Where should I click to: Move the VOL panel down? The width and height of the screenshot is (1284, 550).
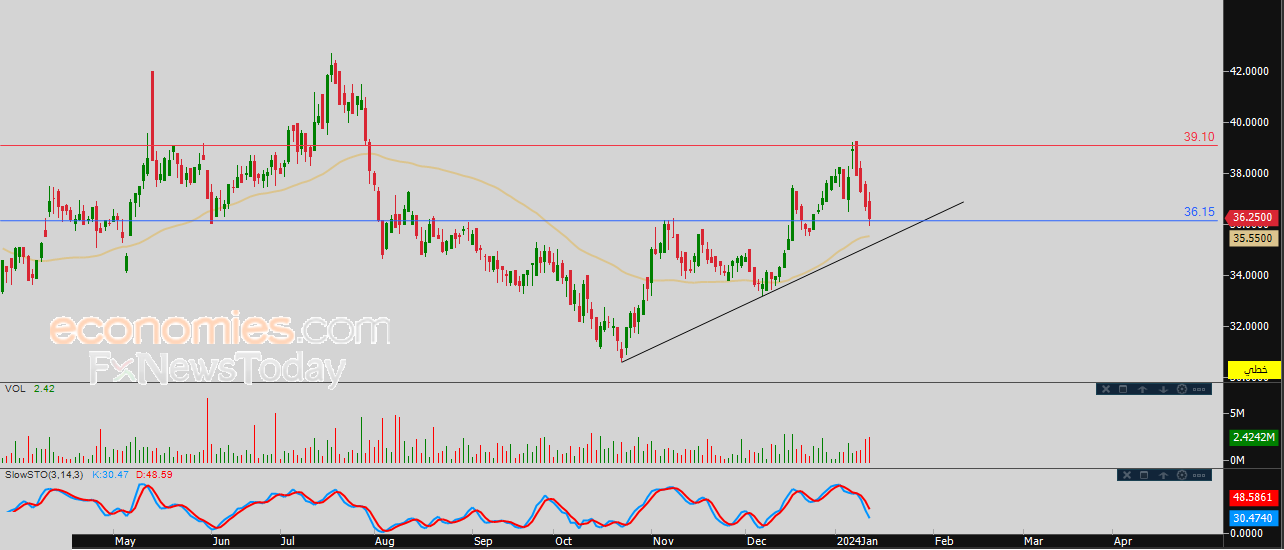click(1163, 389)
